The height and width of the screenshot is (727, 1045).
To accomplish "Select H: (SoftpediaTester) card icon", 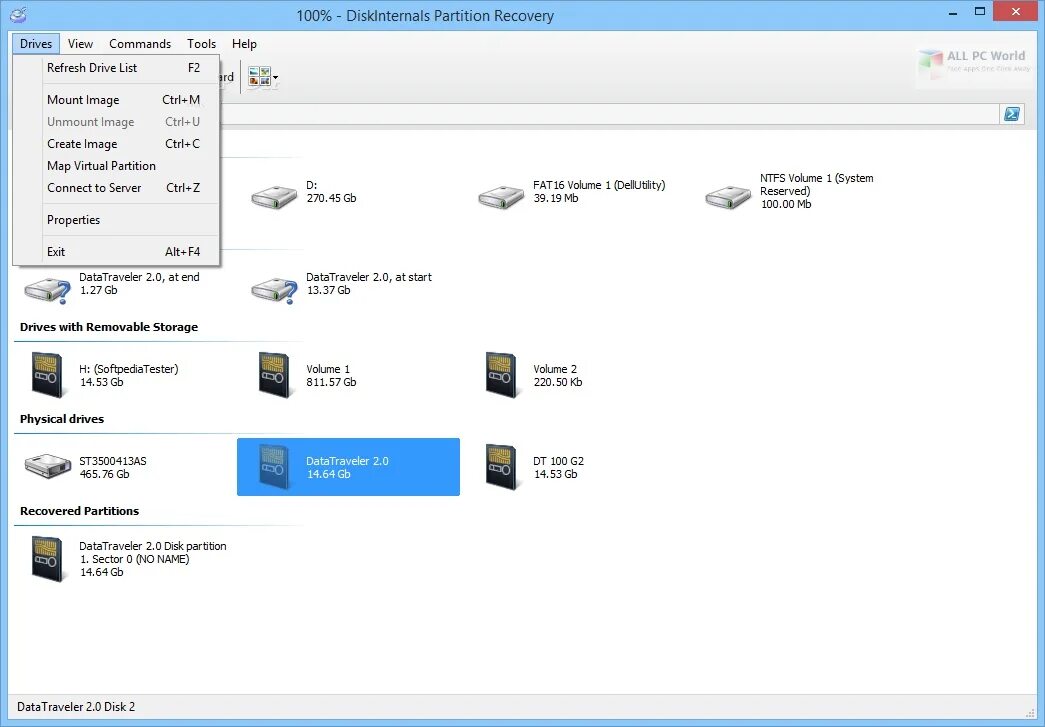I will [47, 375].
